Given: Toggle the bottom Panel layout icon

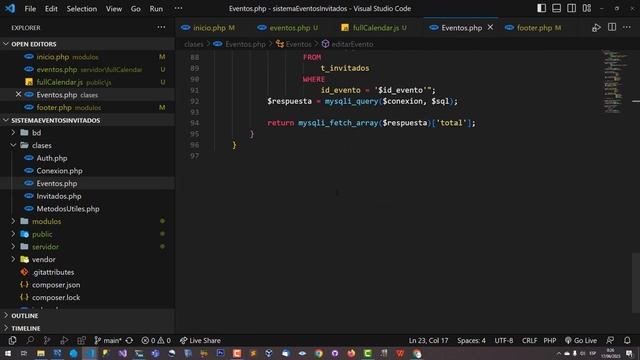Looking at the screenshot, I should 556,8.
